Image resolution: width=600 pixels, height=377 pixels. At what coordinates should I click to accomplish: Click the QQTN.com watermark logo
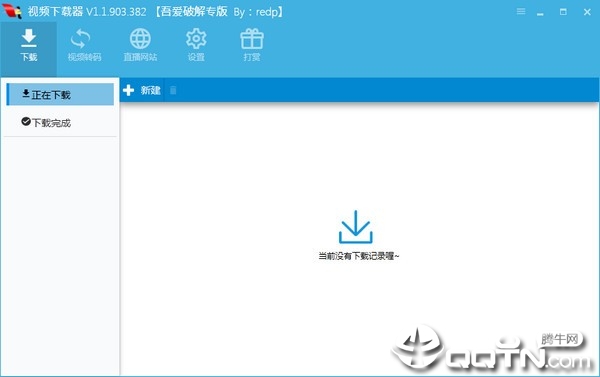tap(492, 350)
